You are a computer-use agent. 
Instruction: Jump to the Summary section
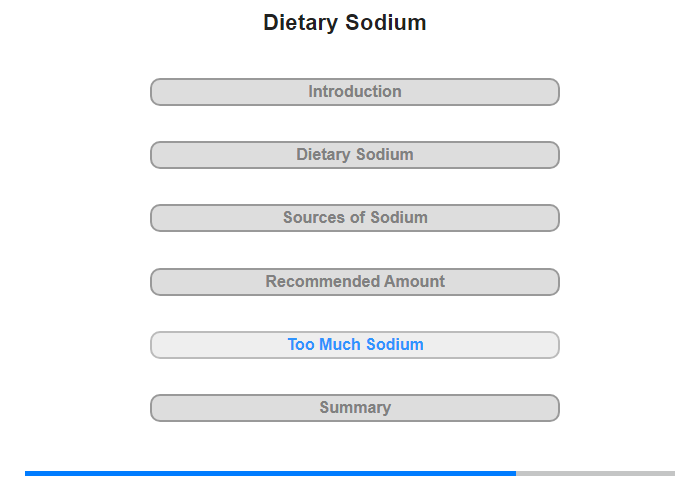click(x=355, y=408)
